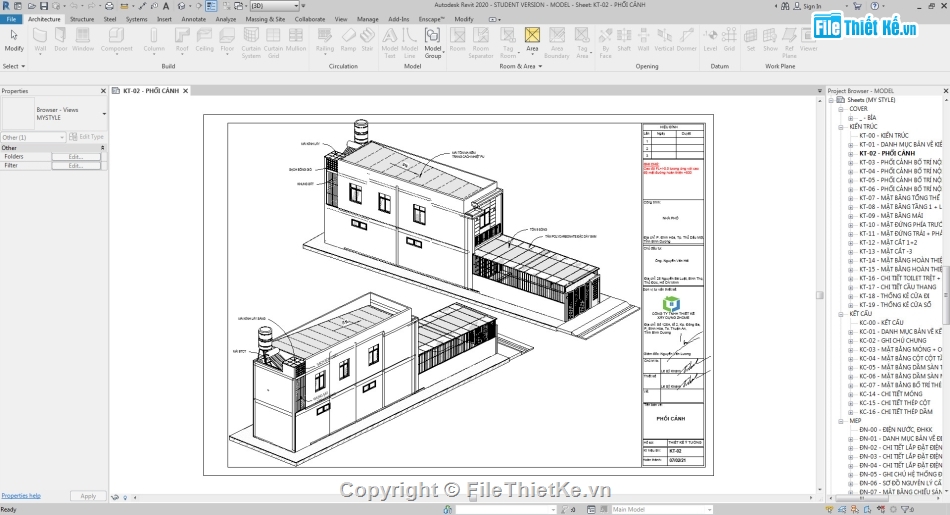
Task: Pick the Door tool
Action: click(61, 40)
